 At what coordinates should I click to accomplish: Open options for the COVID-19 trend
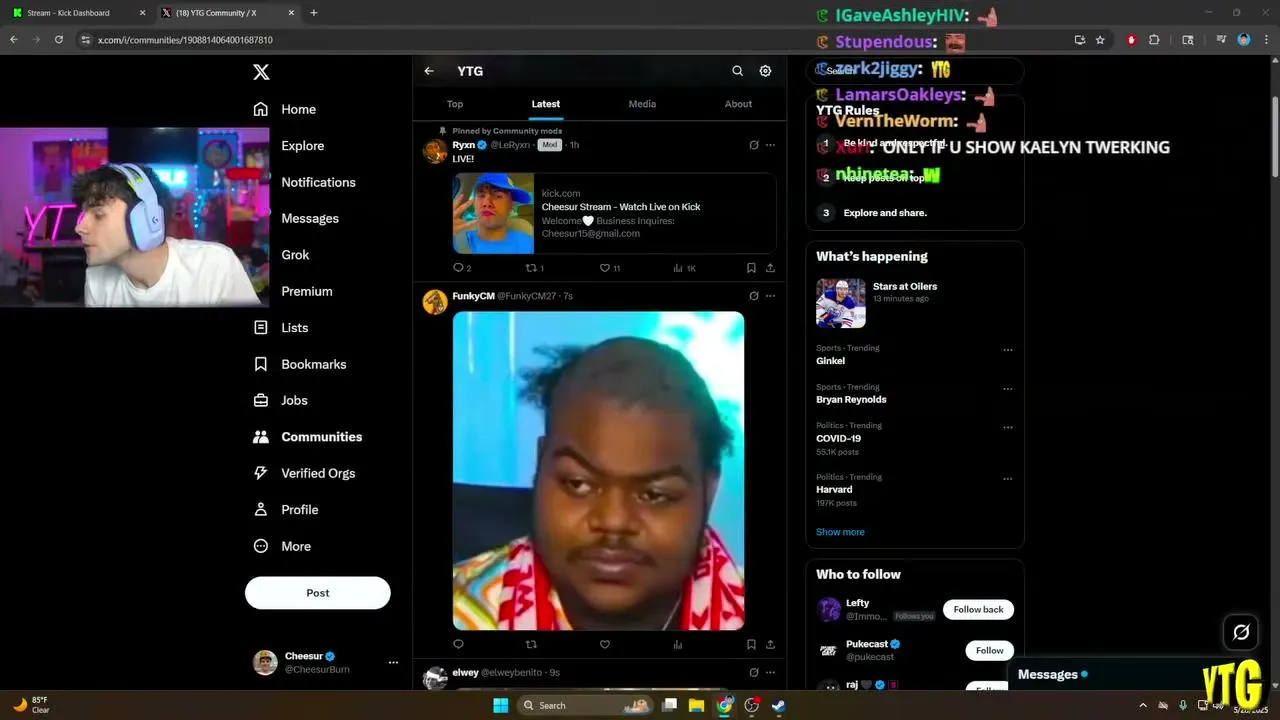[x=1008, y=428]
